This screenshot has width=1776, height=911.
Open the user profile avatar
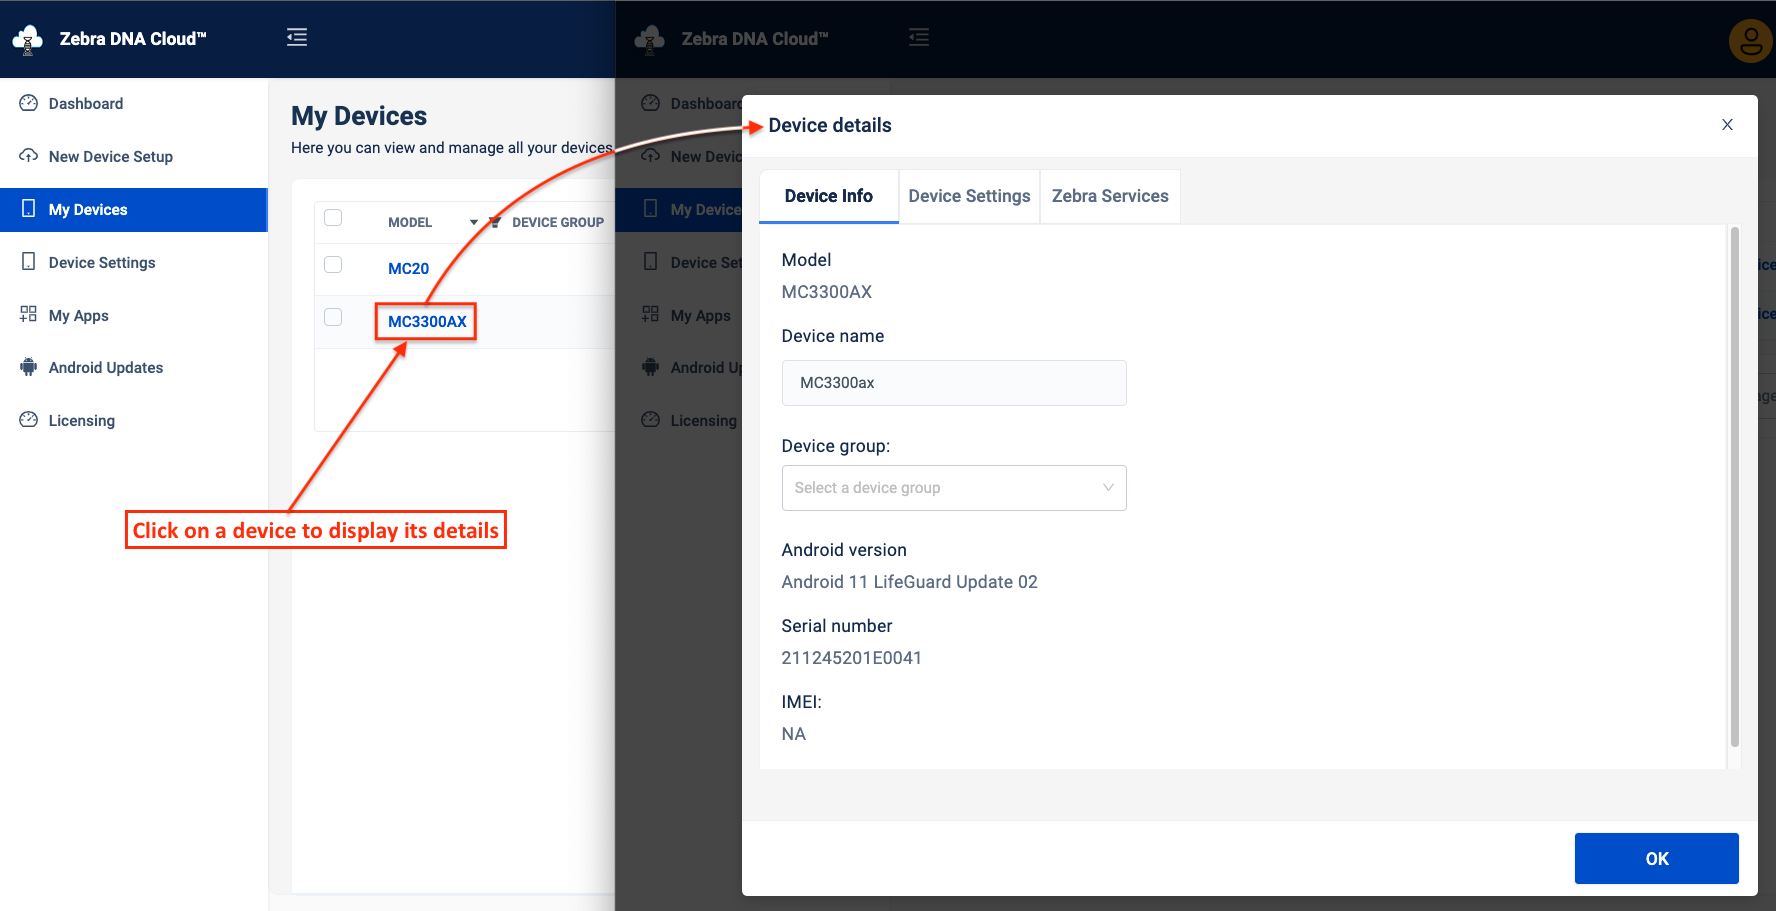tap(1750, 41)
